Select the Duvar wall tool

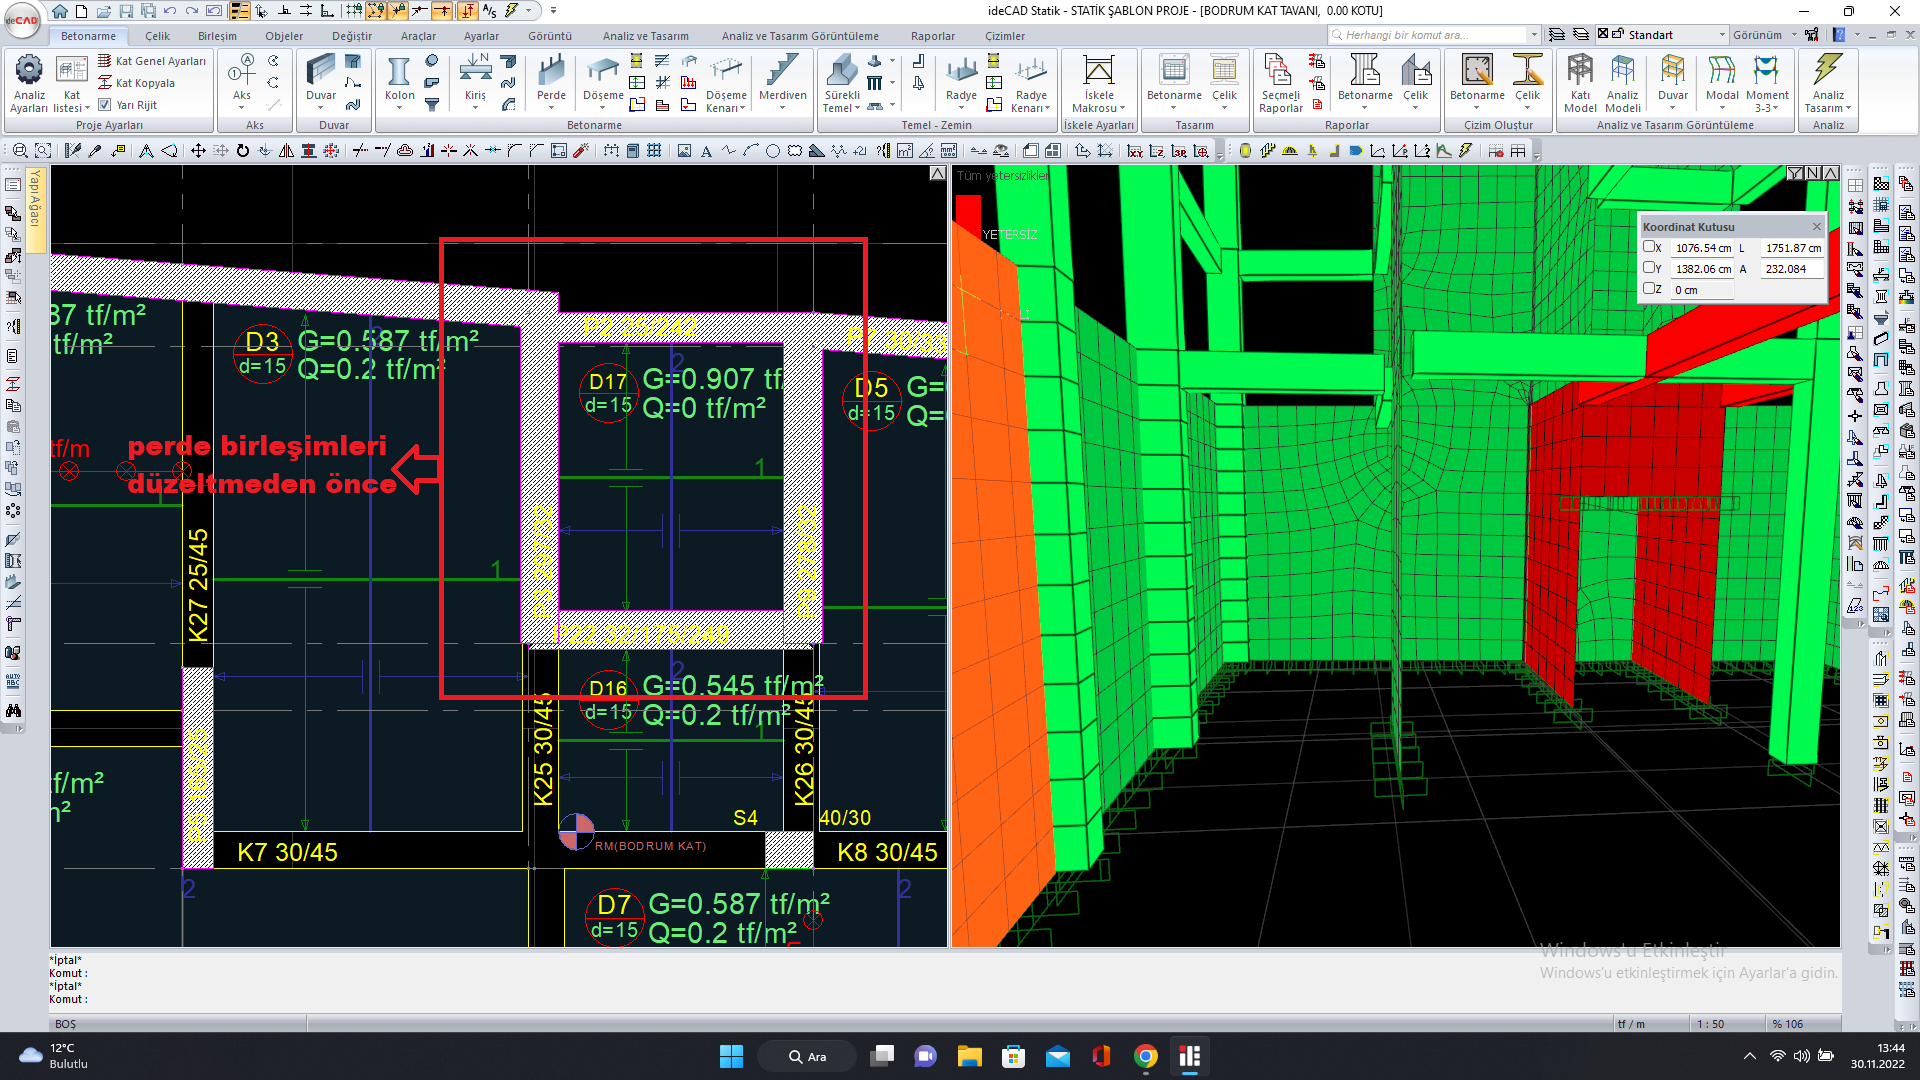[321, 82]
